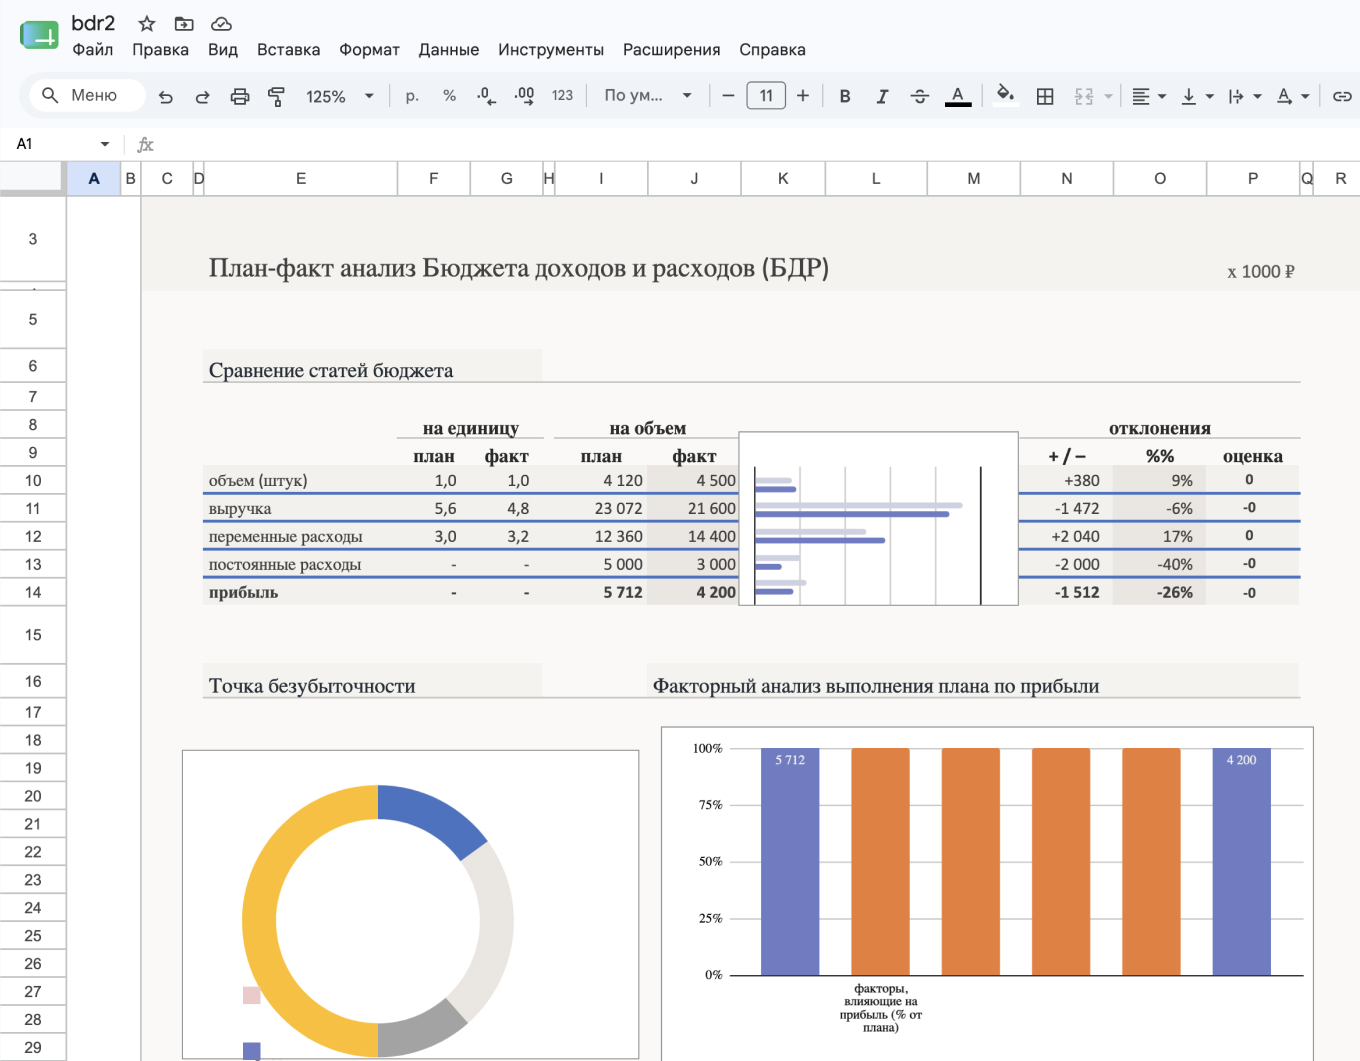Screen dimensions: 1360x1061
Task: Open the Данные menu
Action: [x=448, y=50]
